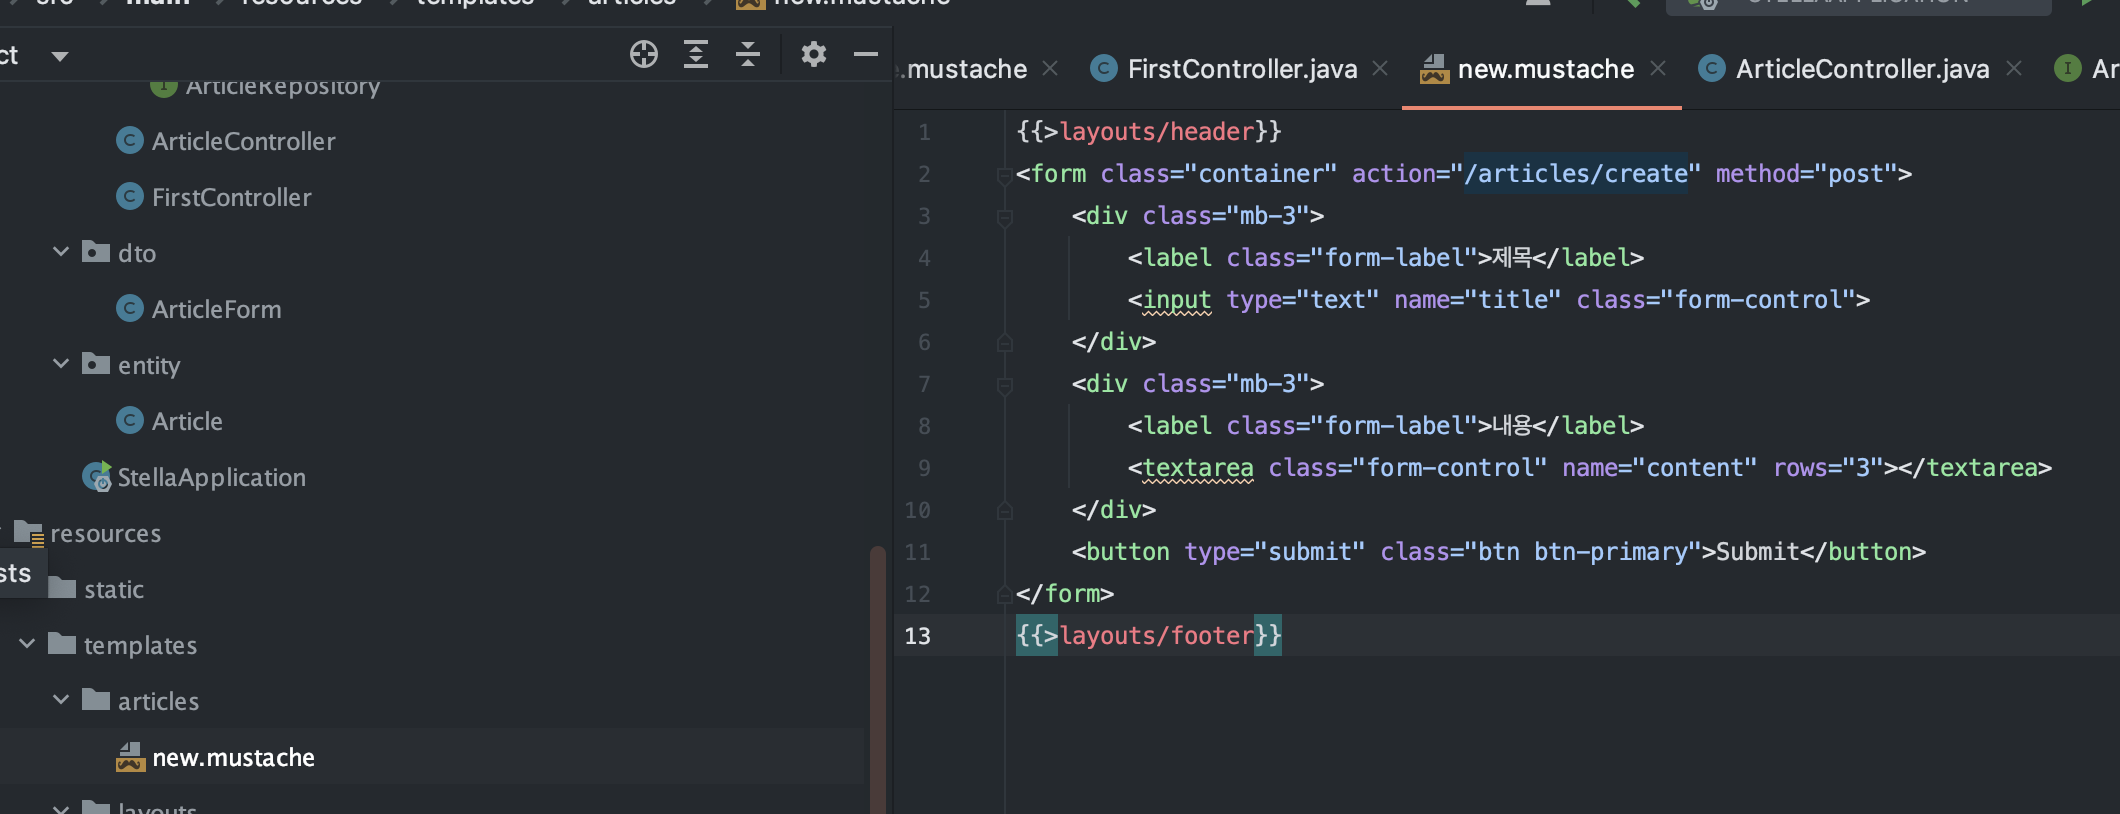Select the static folder

point(114,589)
